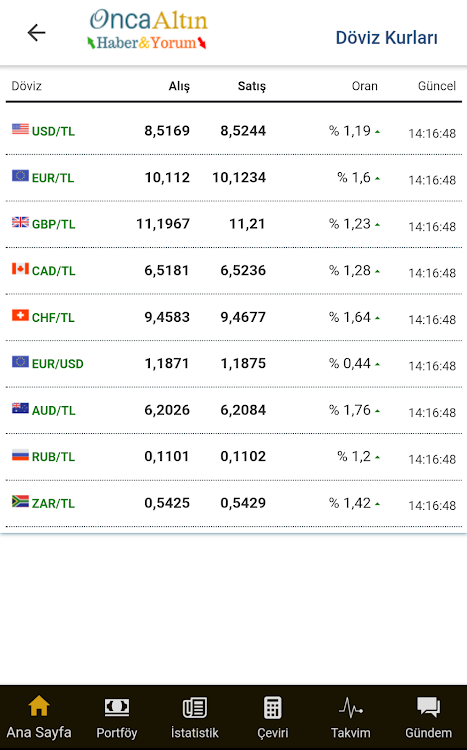Open the Portföy money icon
Viewport: 467px width, 750px height.
tap(117, 707)
